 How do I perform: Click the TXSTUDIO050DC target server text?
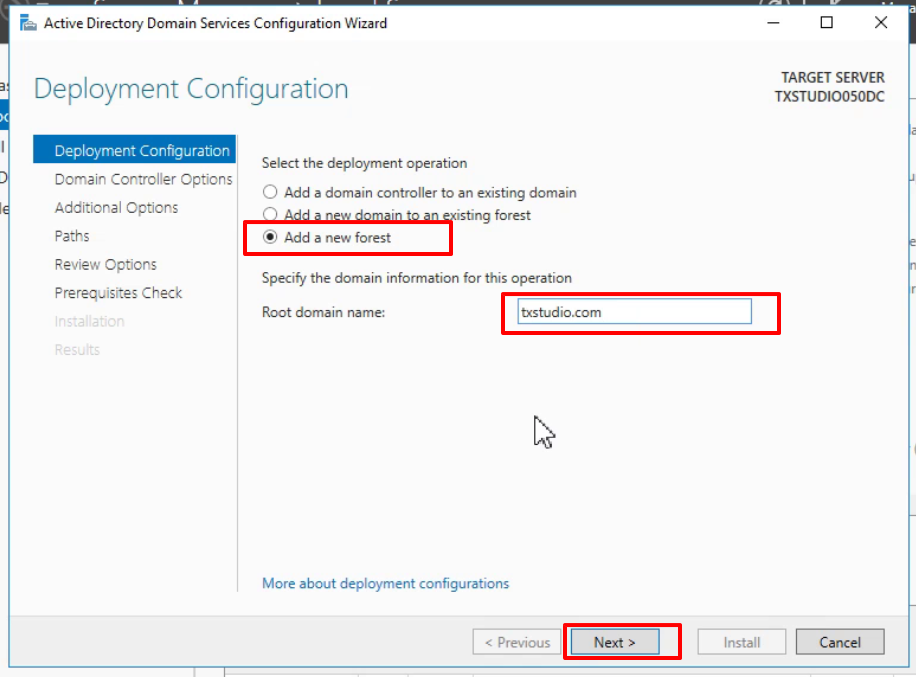click(829, 96)
